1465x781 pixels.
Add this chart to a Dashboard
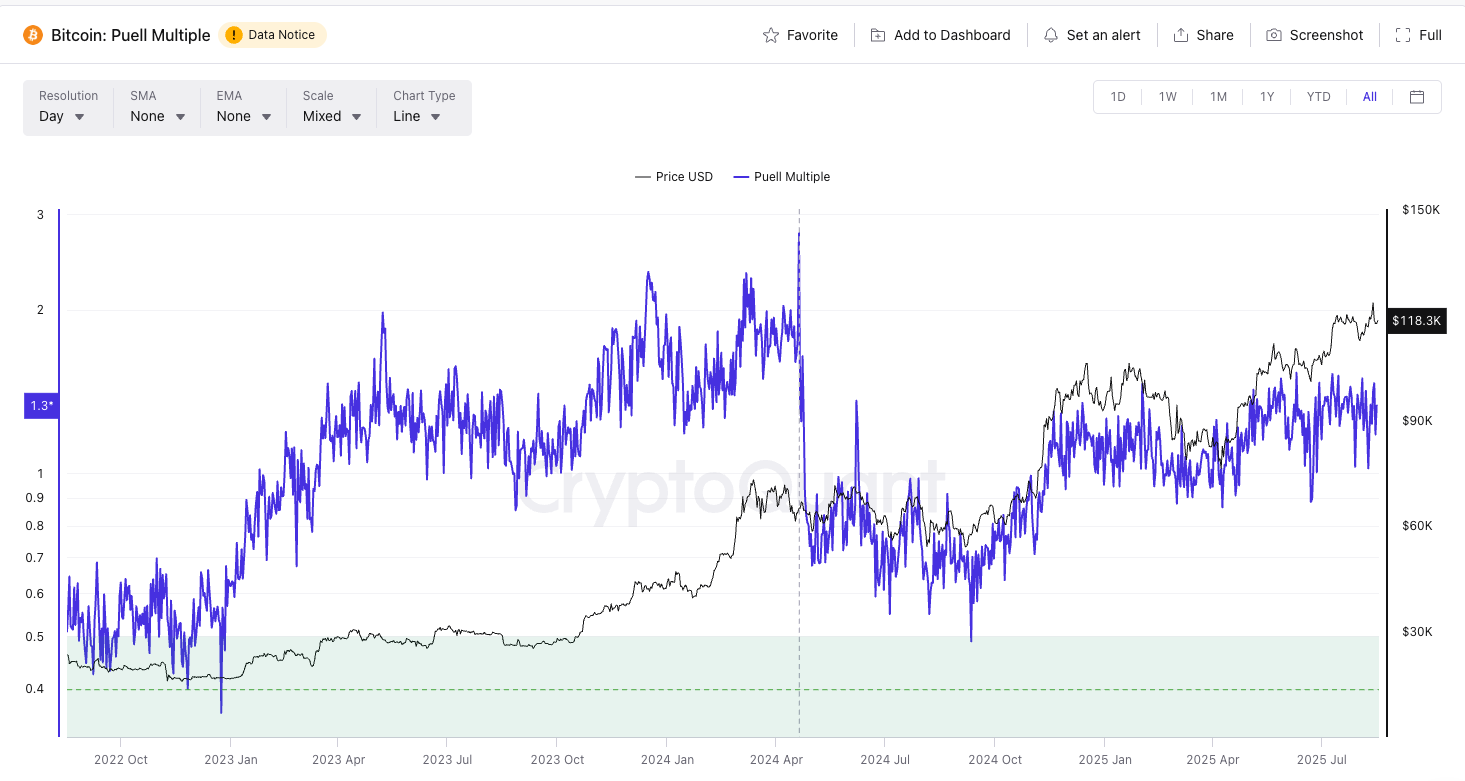[x=940, y=35]
